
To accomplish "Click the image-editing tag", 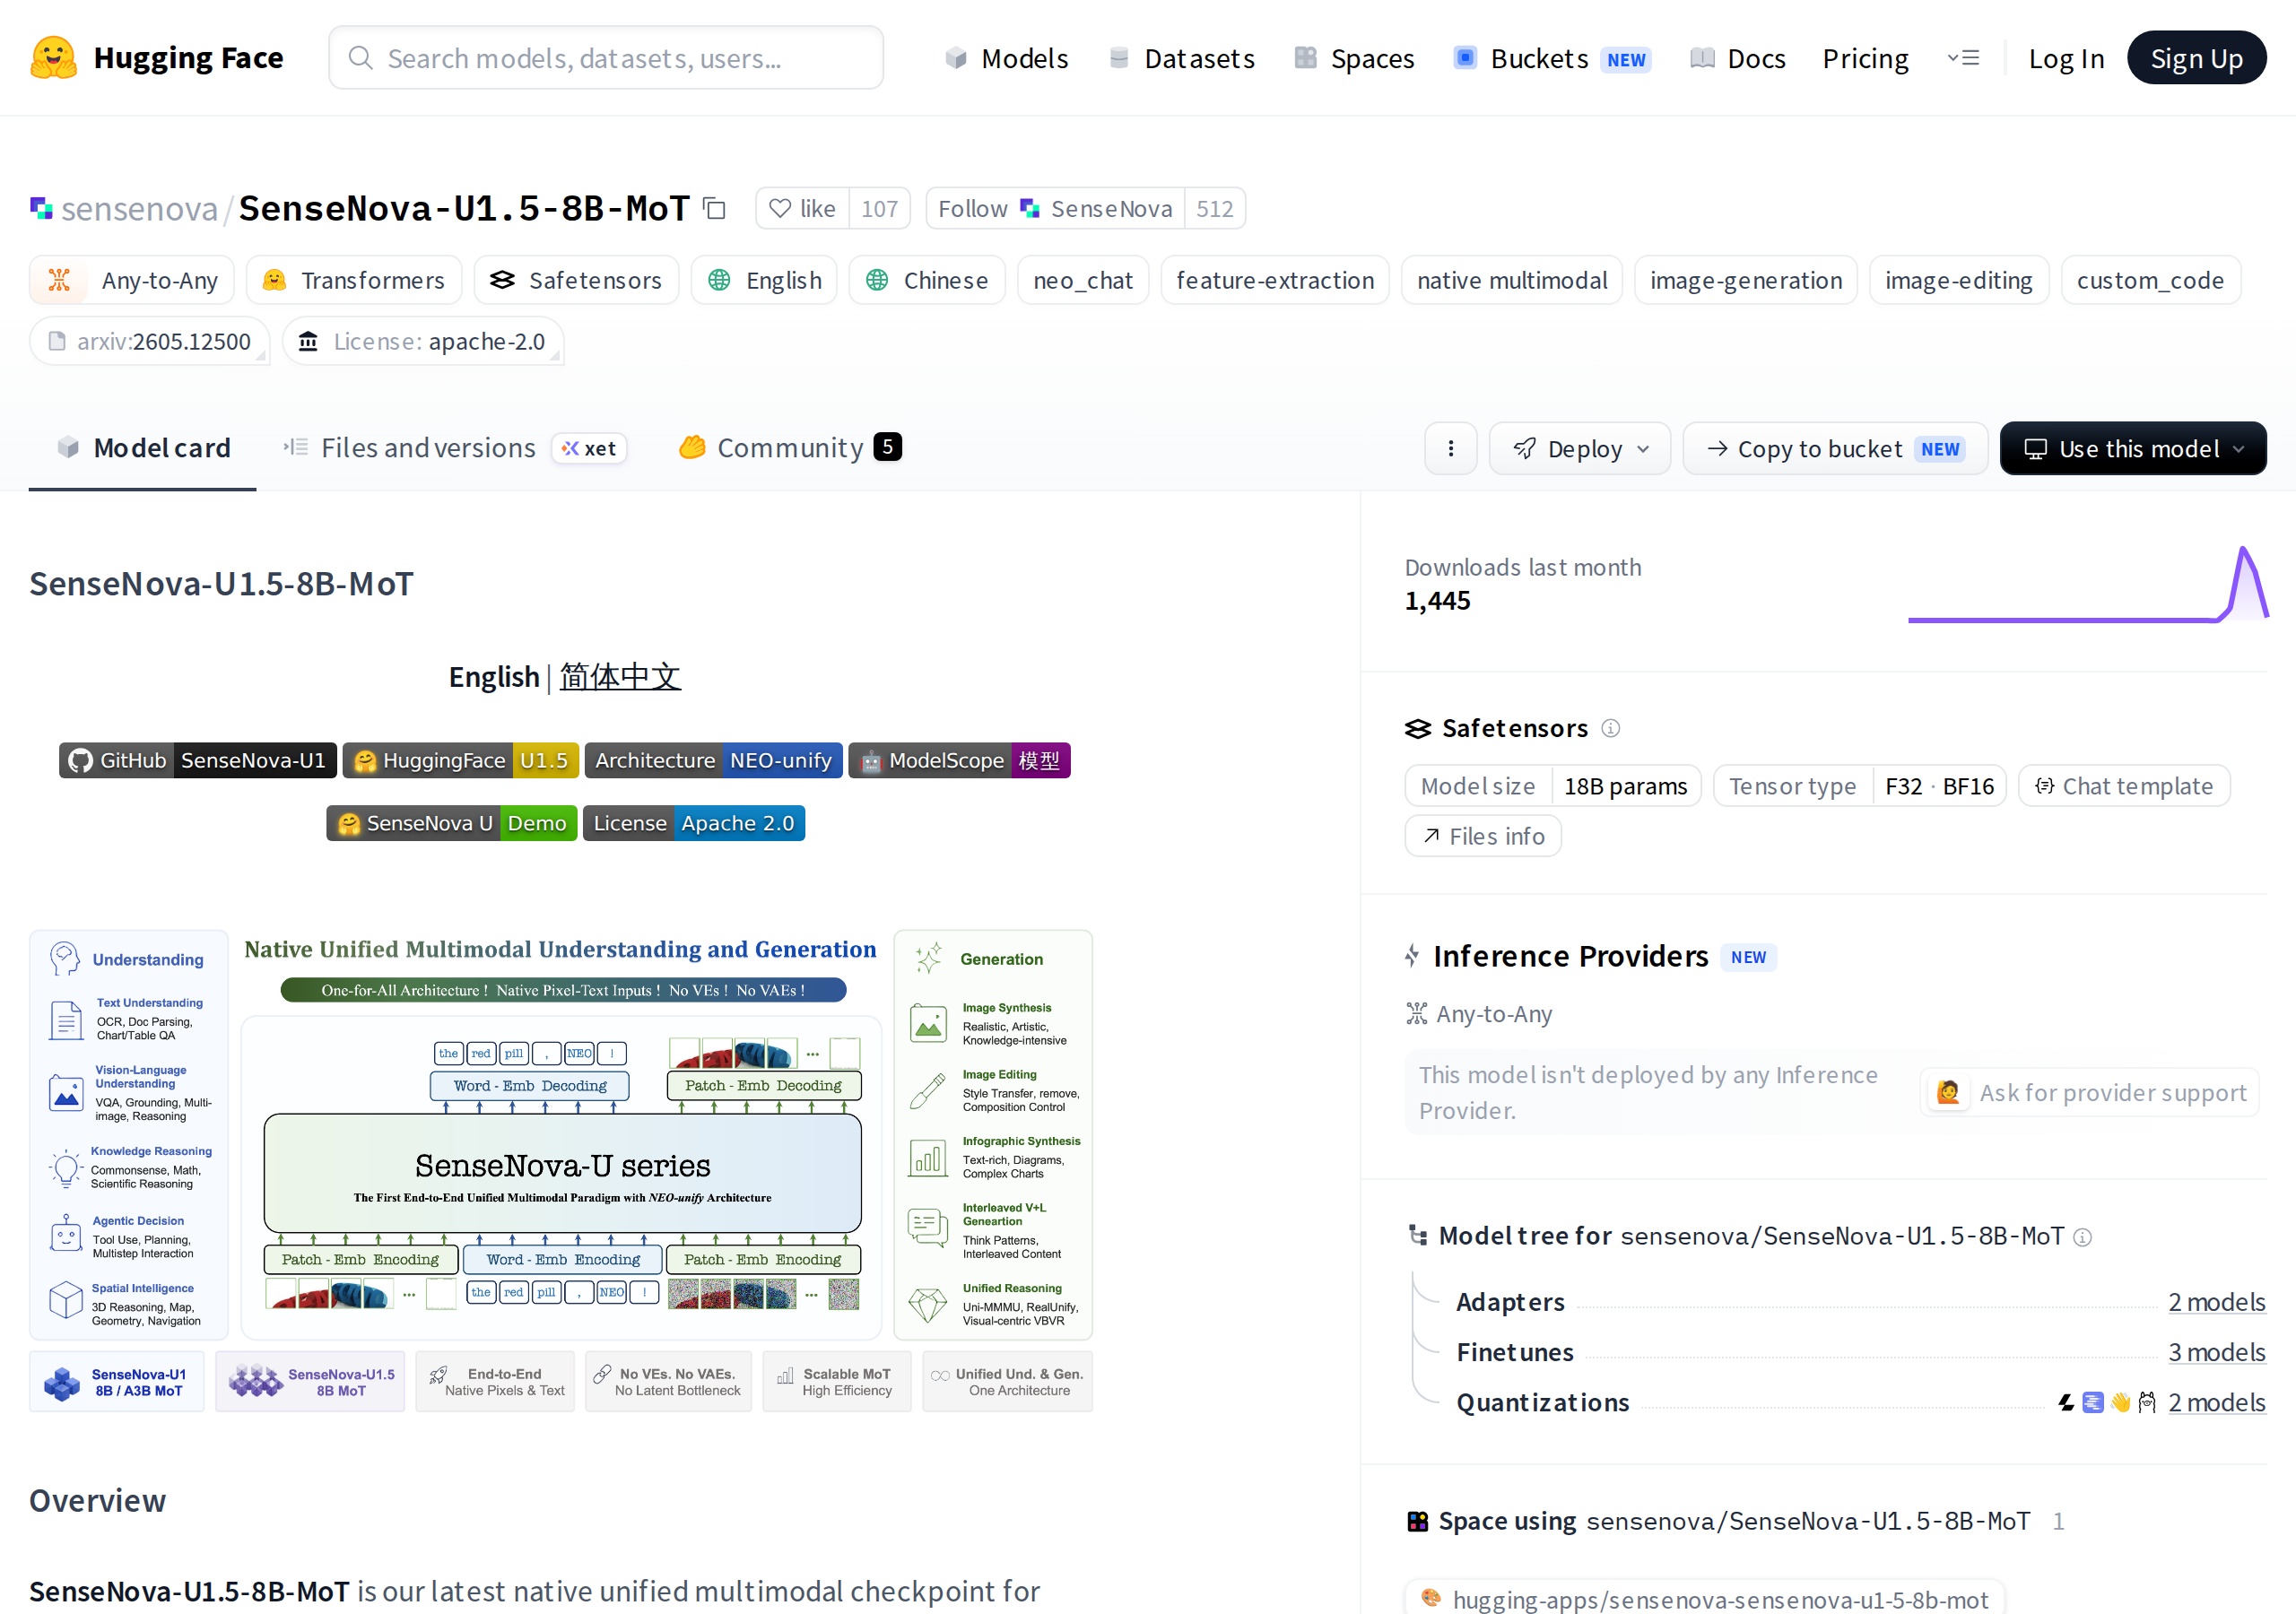I will click(1959, 280).
